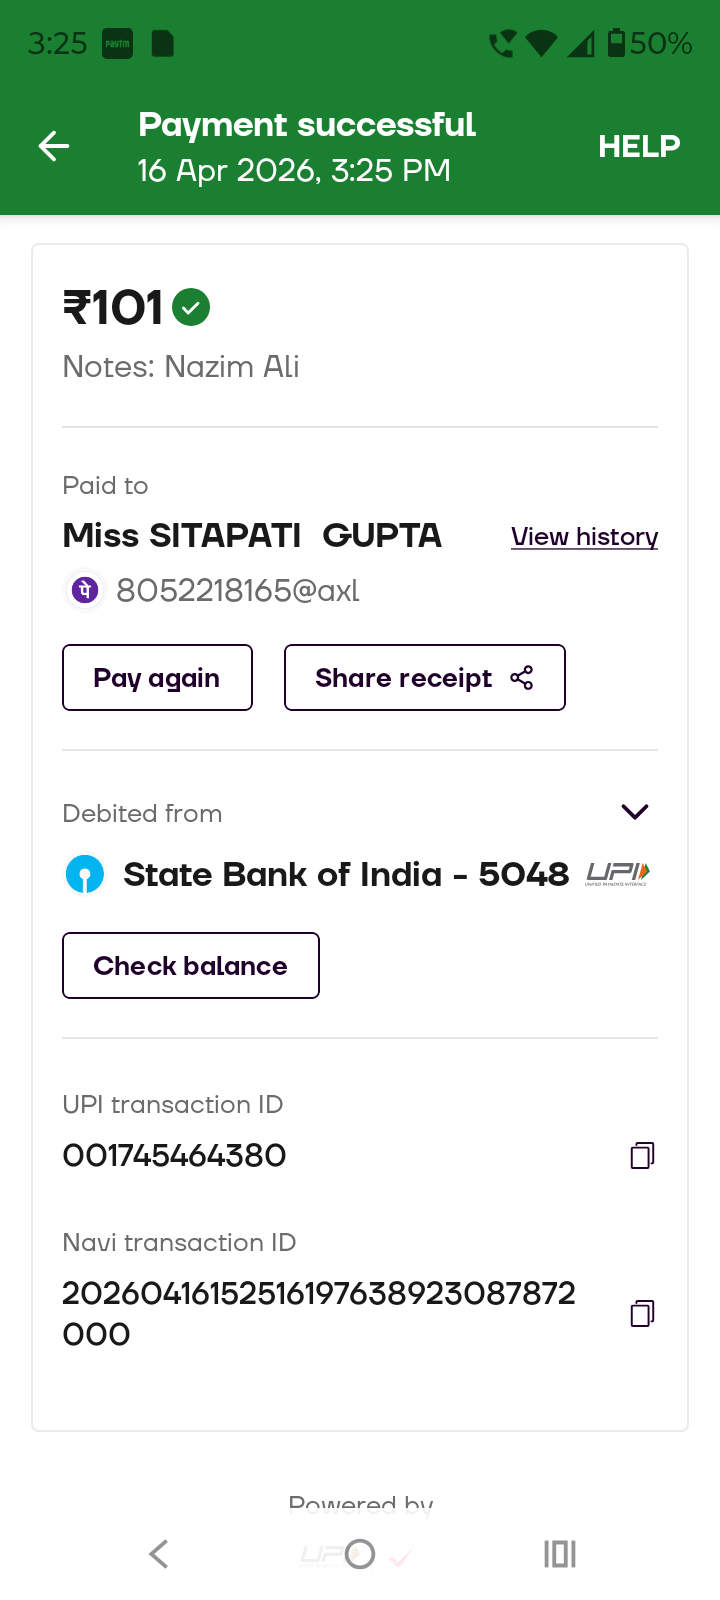Screen dimensions: 720x1600
Task: Tap the Paytm notification icon in status bar
Action: coord(117,44)
